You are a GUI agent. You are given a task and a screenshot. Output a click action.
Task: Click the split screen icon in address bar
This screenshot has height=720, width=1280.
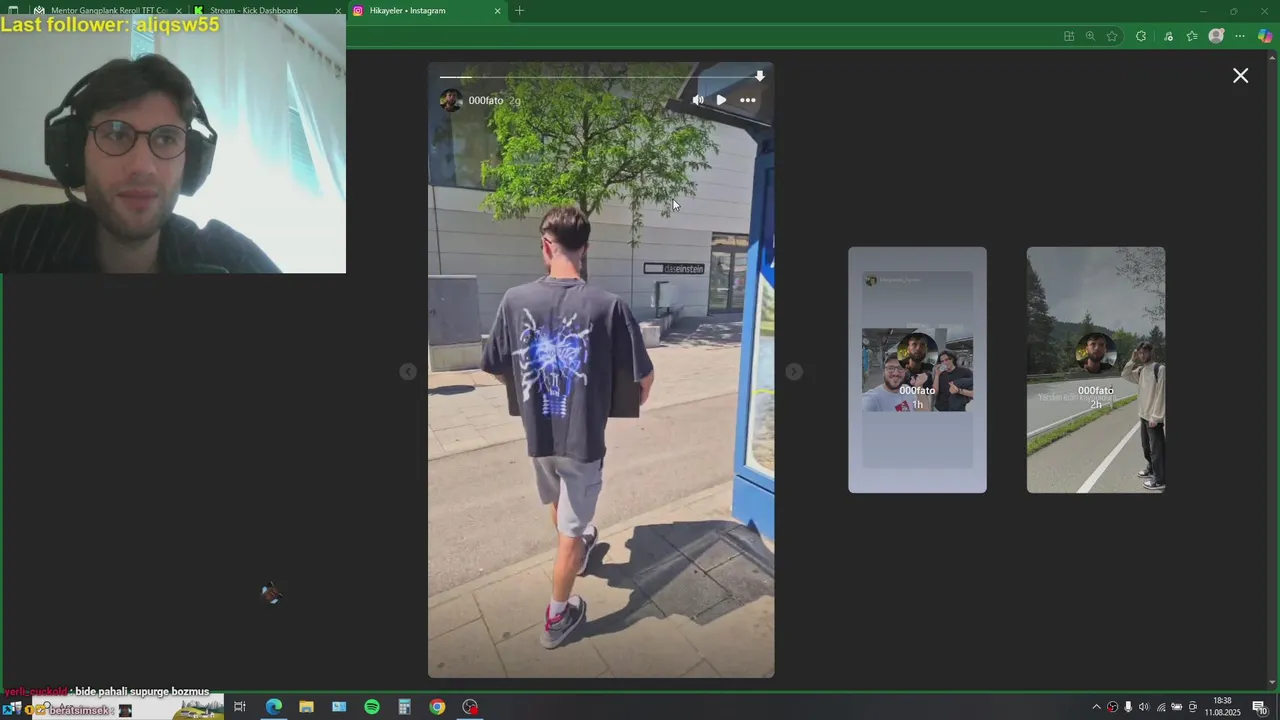click(x=1069, y=36)
